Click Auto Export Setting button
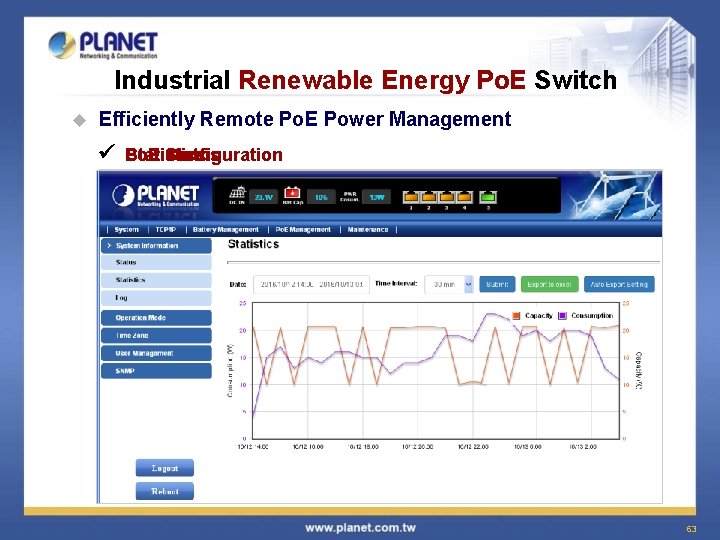Screen dimensions: 720x540 tap(619, 284)
